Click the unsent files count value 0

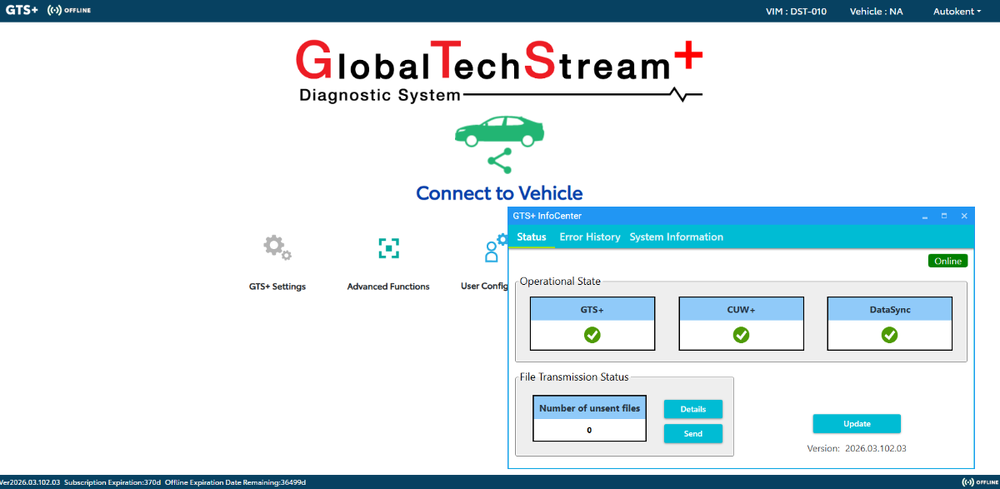[589, 430]
